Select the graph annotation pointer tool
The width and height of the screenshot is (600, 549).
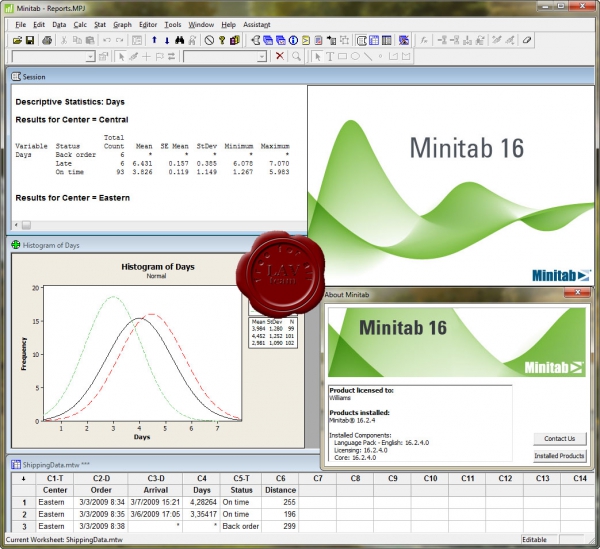click(x=317, y=57)
